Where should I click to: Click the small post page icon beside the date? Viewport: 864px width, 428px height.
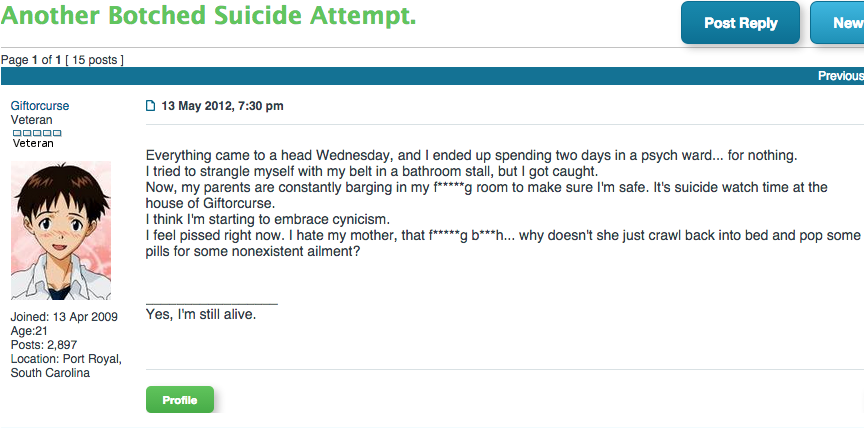click(x=150, y=106)
